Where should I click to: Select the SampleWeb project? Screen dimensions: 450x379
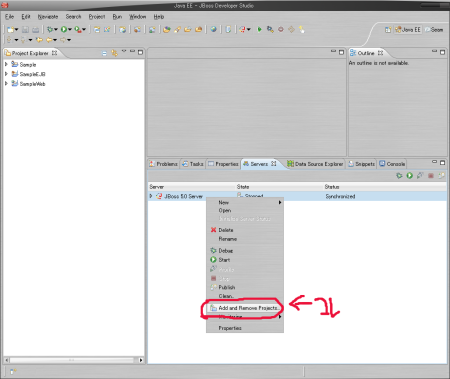click(x=32, y=84)
